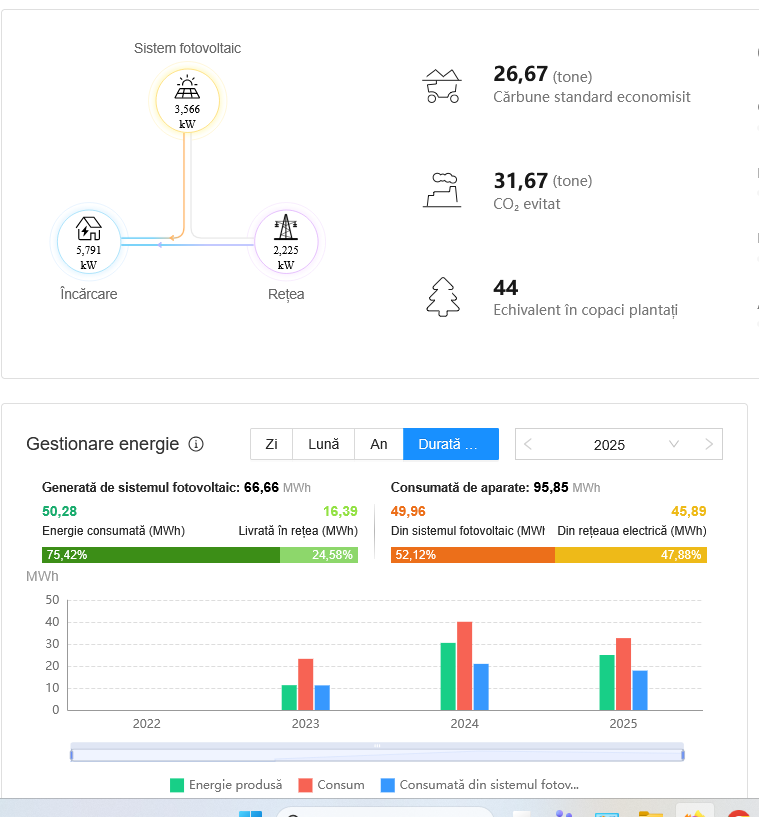The image size is (759, 817).
Task: Select the Durată period button
Action: tap(450, 444)
